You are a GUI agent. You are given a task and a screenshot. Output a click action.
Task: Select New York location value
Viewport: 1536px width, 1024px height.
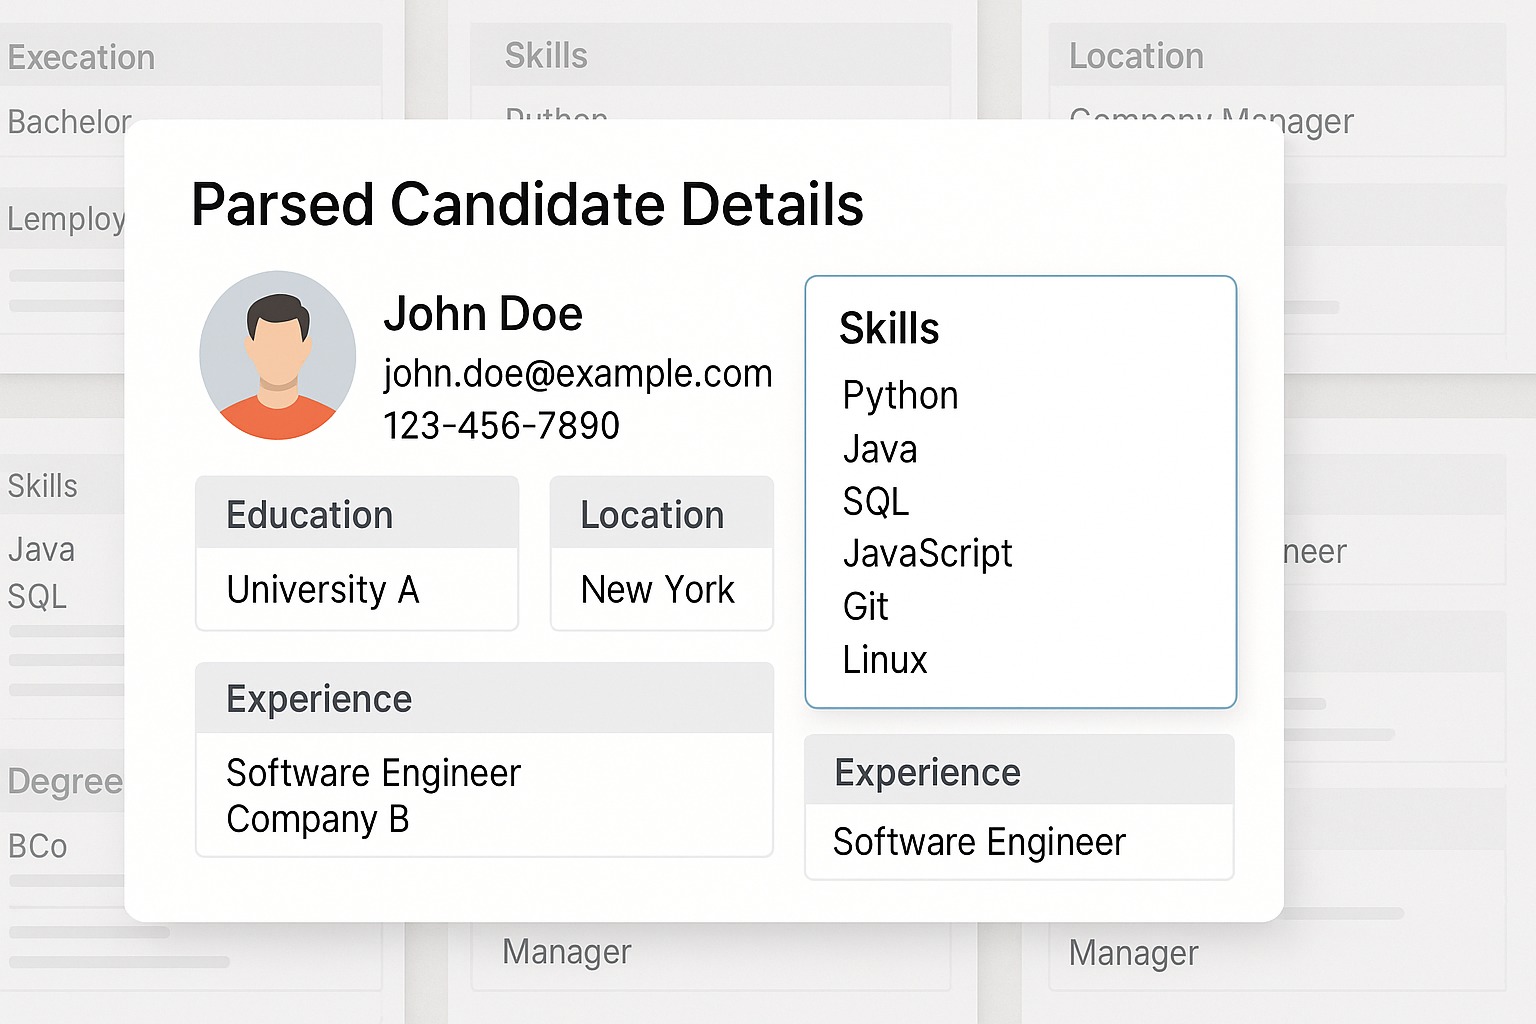click(657, 590)
